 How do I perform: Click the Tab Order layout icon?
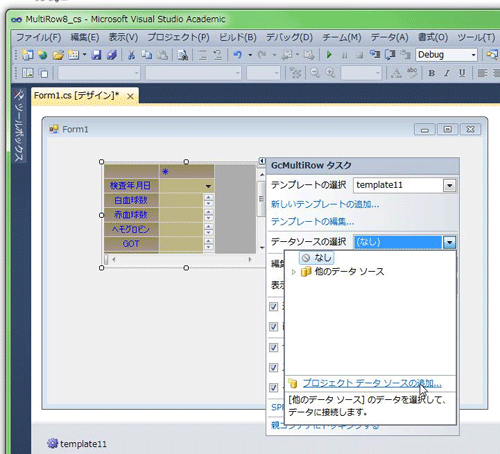(295, 73)
